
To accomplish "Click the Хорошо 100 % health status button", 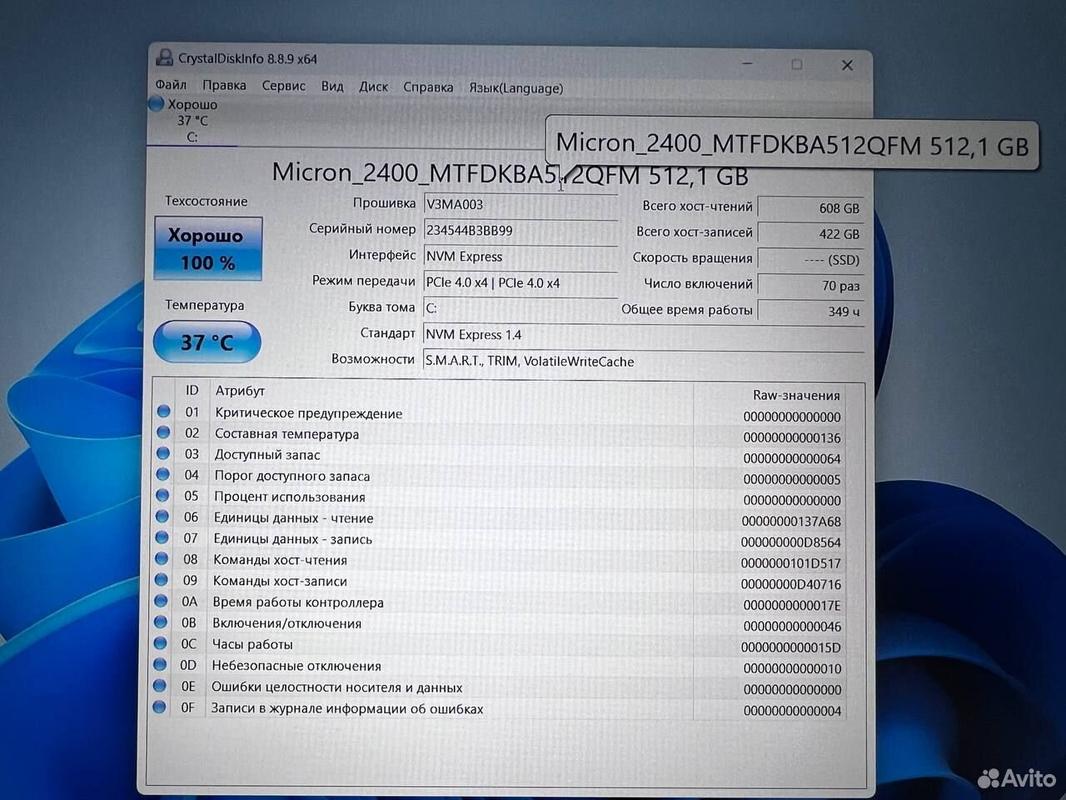I will tap(208, 249).
